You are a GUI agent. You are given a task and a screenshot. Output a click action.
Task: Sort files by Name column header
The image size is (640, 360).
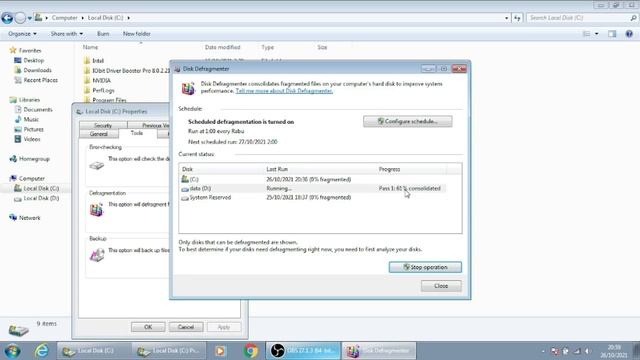point(90,47)
